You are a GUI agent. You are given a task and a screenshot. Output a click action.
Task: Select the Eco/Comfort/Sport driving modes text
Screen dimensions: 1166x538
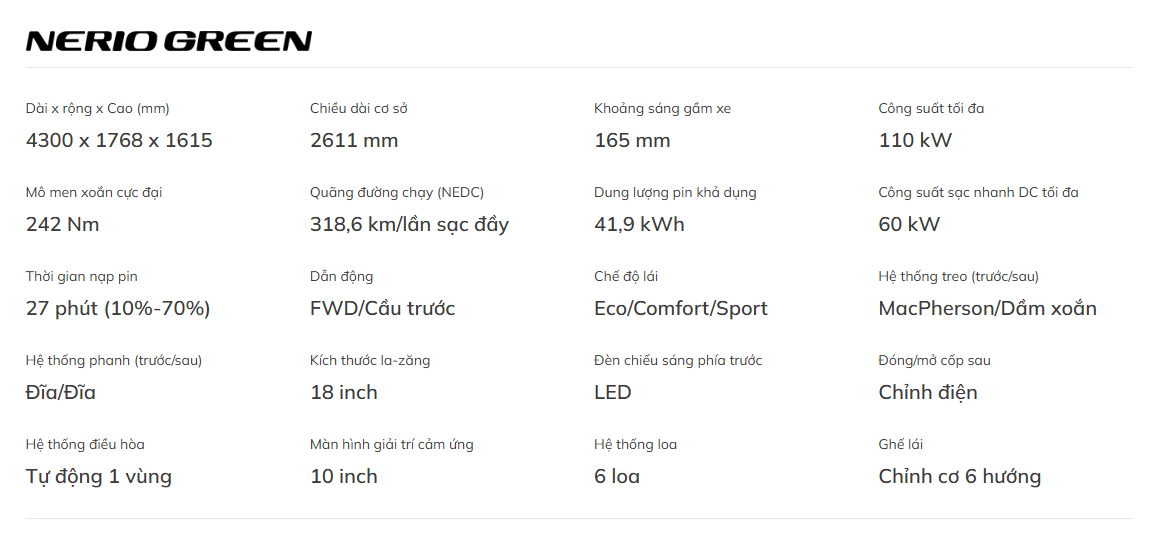tap(680, 308)
